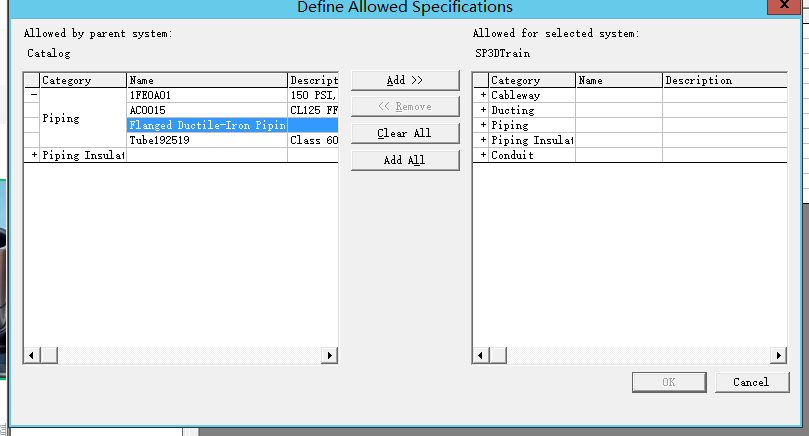Click Description column header in right table

pos(725,80)
